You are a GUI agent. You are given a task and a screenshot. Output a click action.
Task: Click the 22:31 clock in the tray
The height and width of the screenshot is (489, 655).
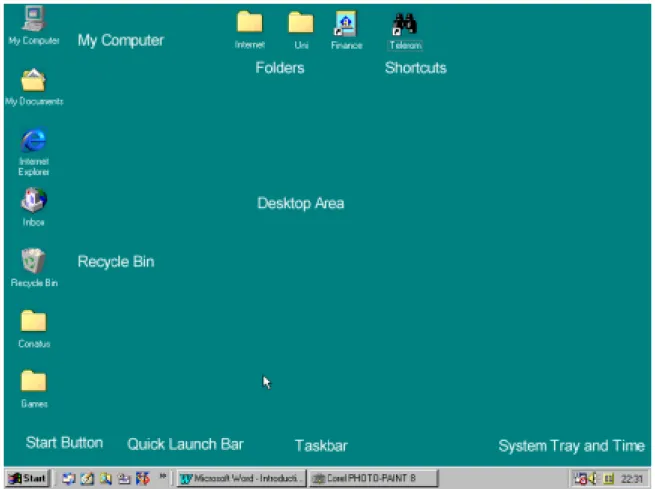point(631,479)
